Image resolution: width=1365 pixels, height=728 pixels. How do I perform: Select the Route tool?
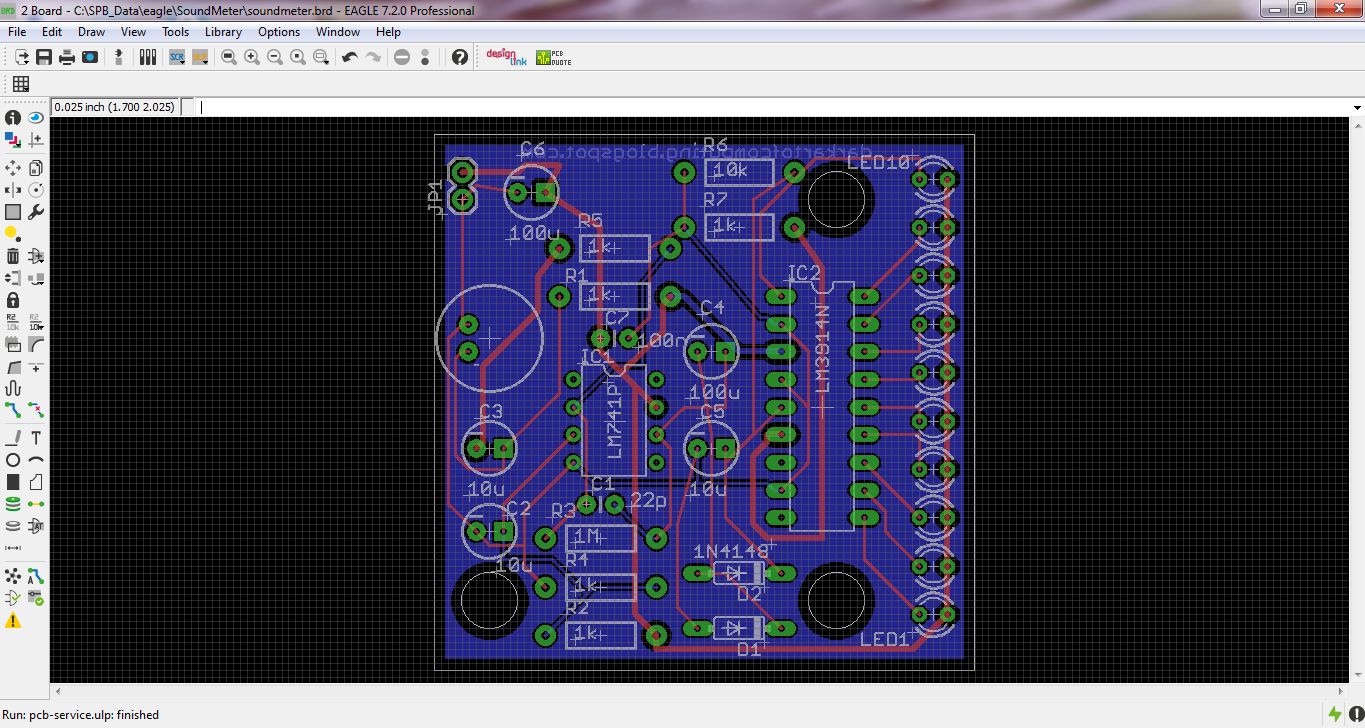tap(13, 410)
